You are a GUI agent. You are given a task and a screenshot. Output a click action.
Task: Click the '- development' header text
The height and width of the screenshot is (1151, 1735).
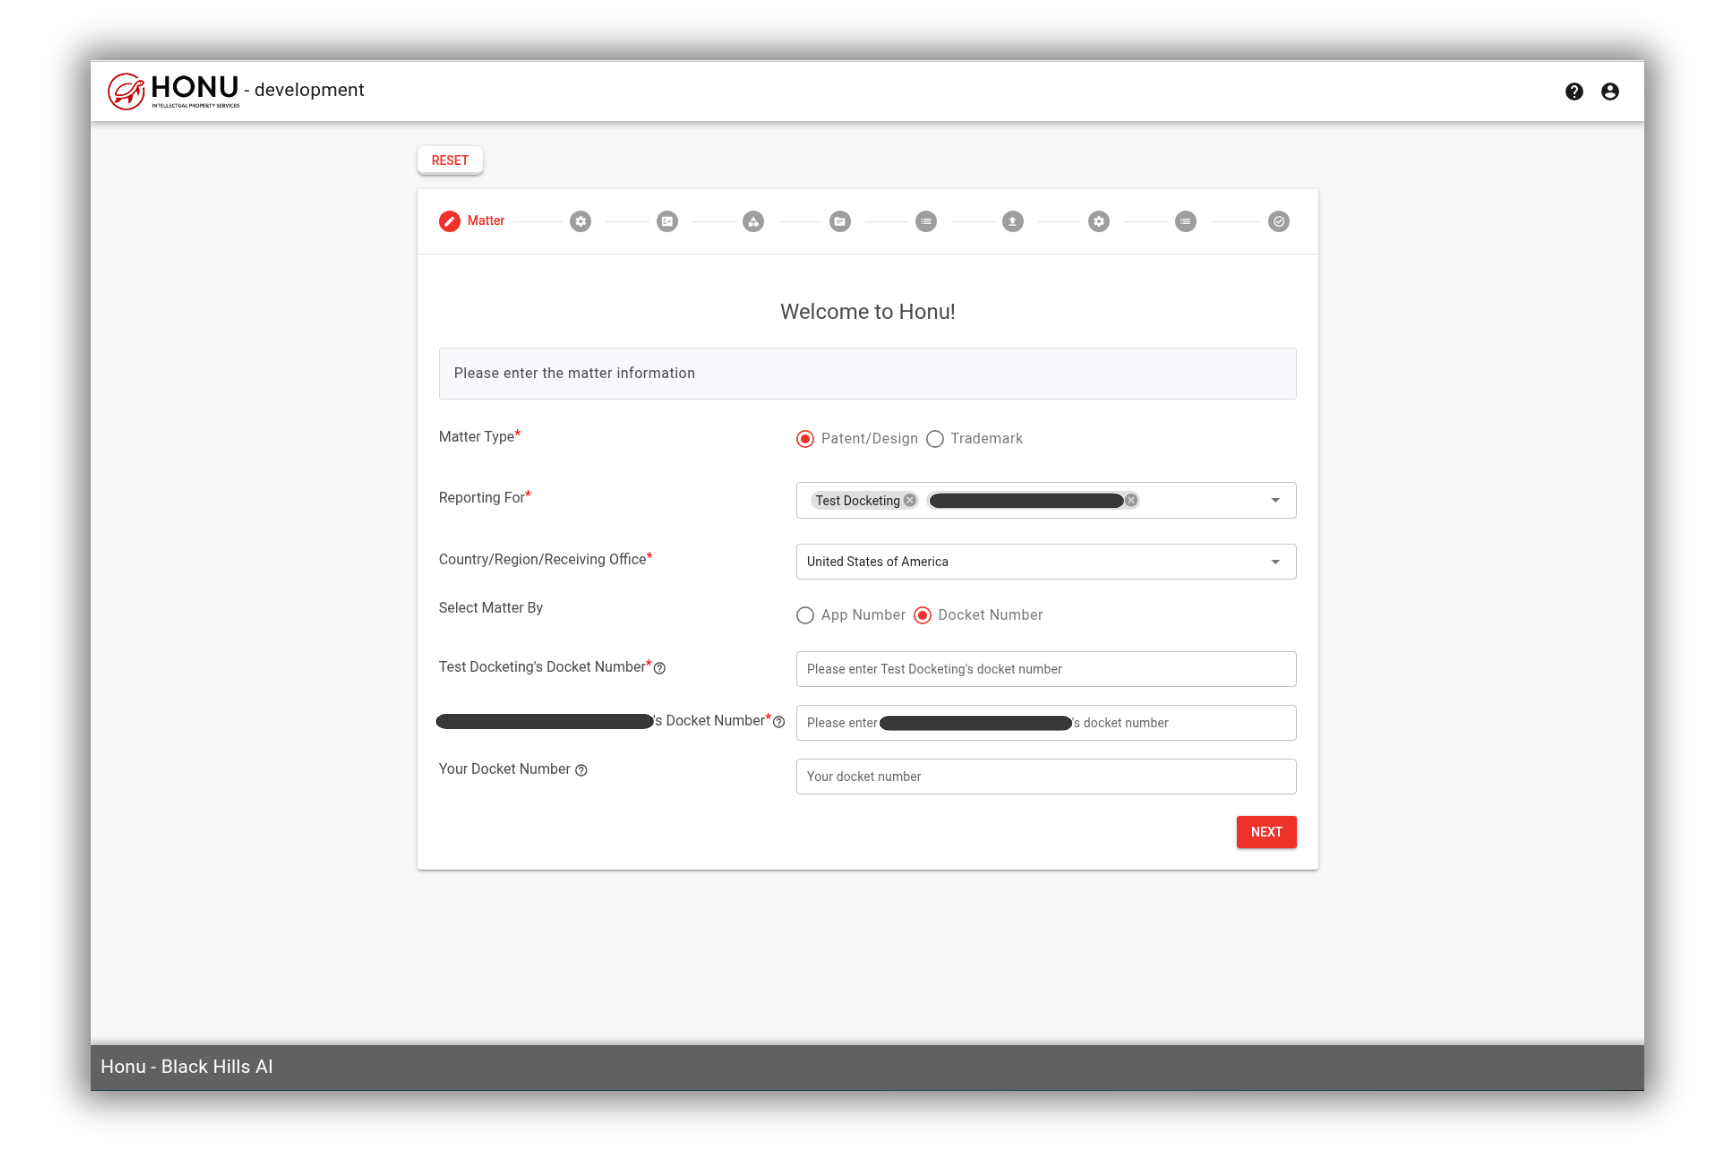tap(304, 90)
